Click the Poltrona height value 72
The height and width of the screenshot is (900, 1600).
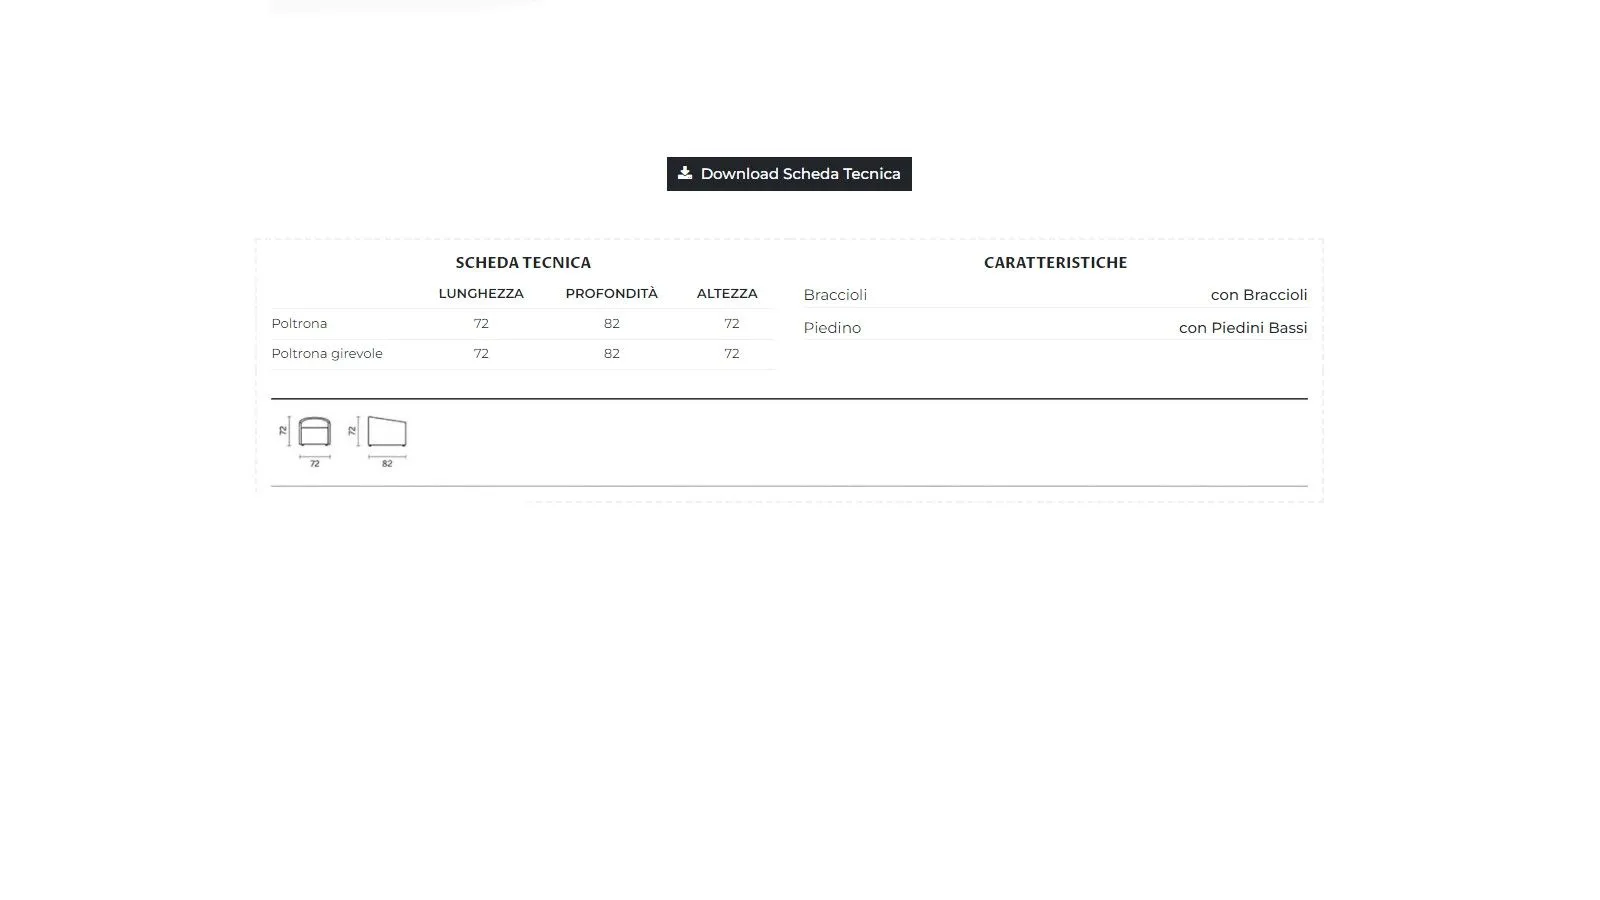732,324
